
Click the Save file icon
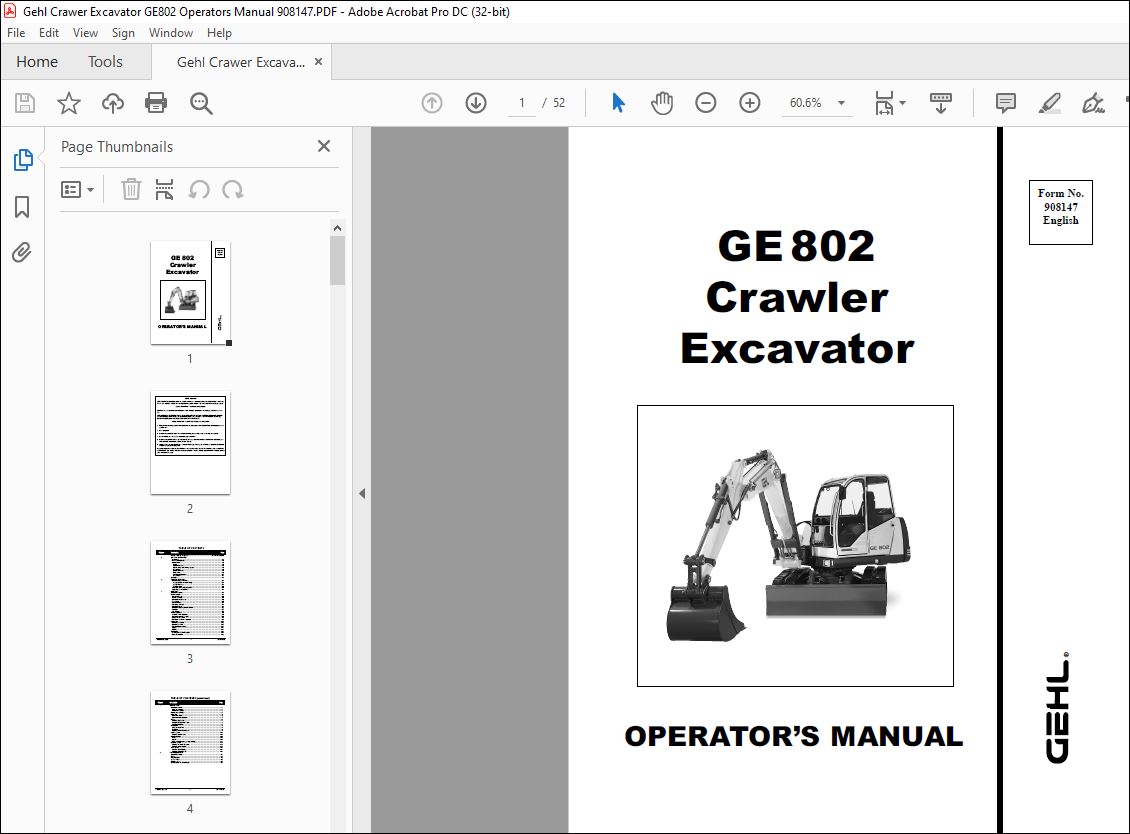(25, 103)
